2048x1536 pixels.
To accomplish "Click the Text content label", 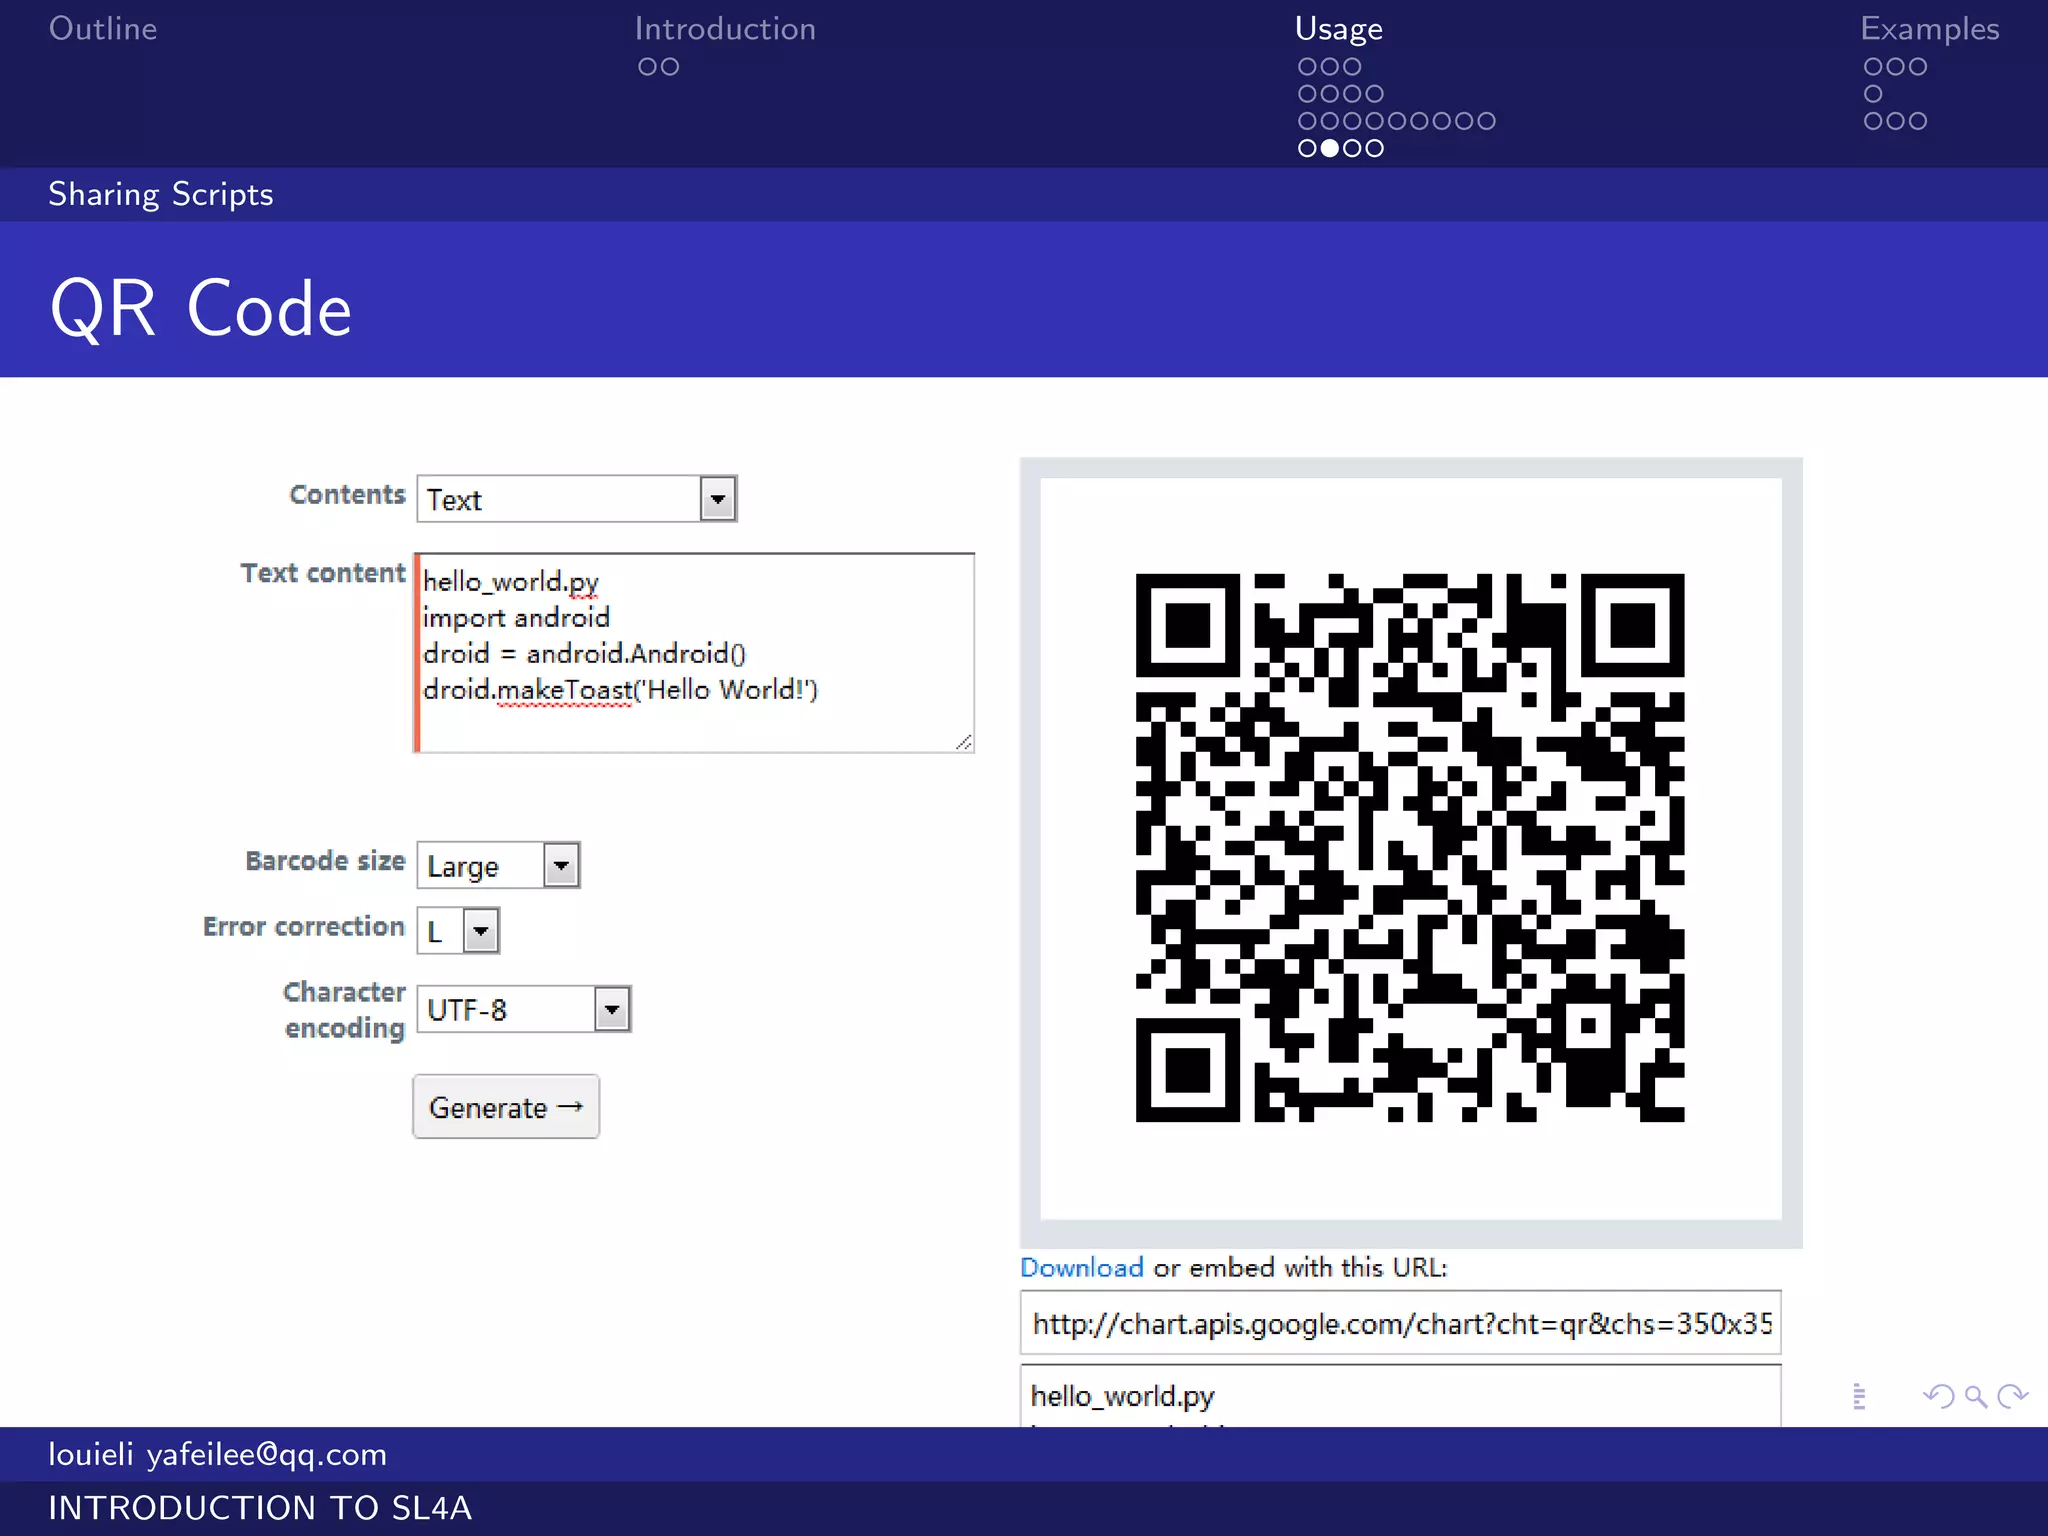I will click(x=323, y=573).
